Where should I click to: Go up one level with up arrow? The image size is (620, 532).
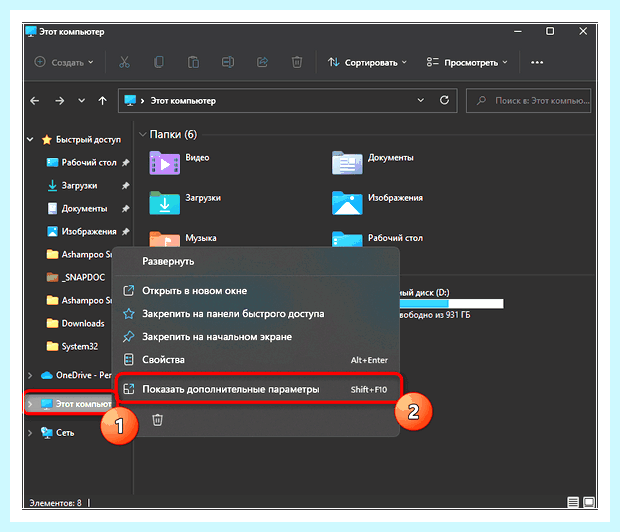pyautogui.click(x=102, y=101)
